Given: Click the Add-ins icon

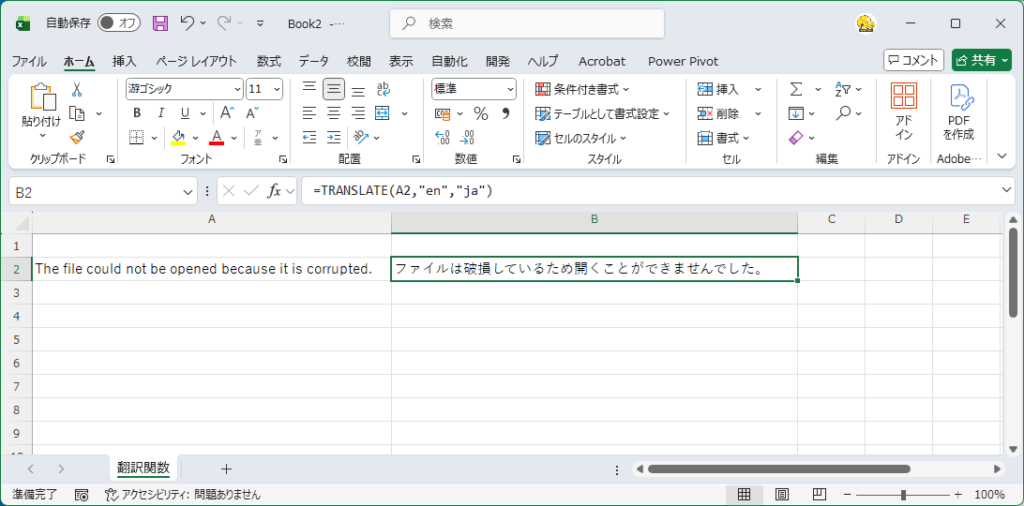Looking at the screenshot, I should coord(904,112).
